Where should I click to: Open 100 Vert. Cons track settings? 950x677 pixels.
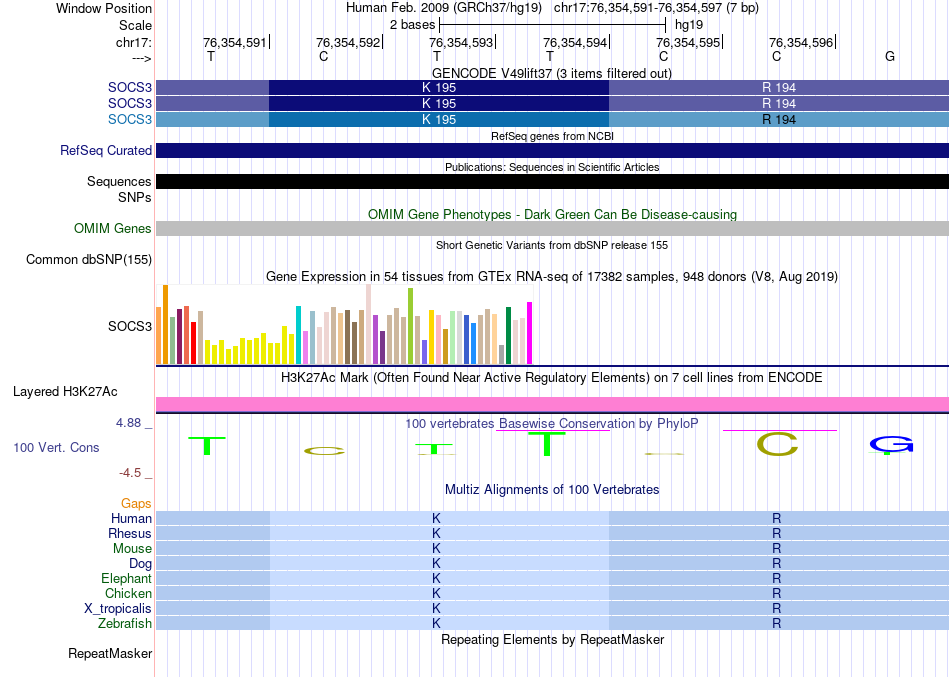tap(56, 447)
